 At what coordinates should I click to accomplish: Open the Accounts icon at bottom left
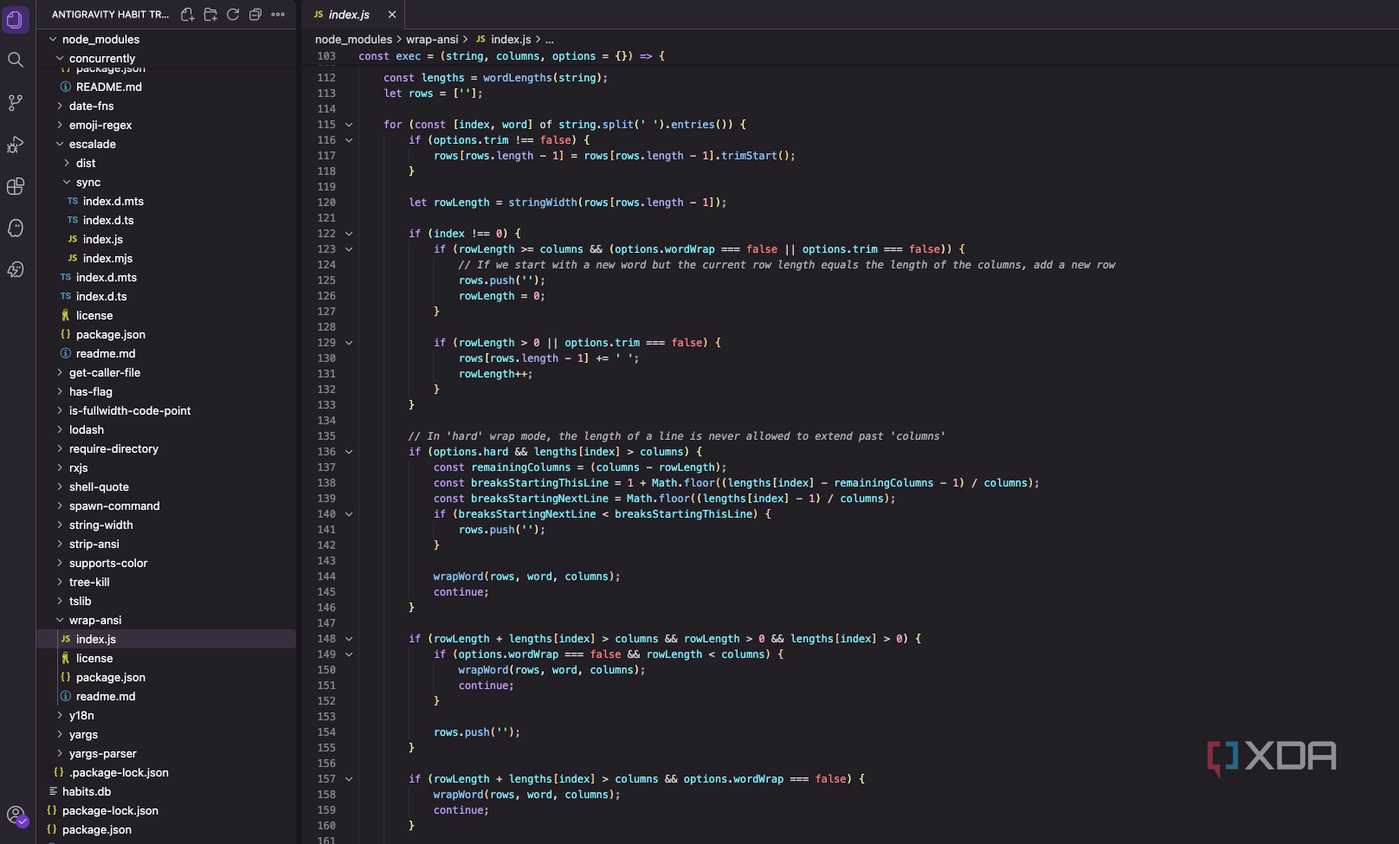click(16, 815)
